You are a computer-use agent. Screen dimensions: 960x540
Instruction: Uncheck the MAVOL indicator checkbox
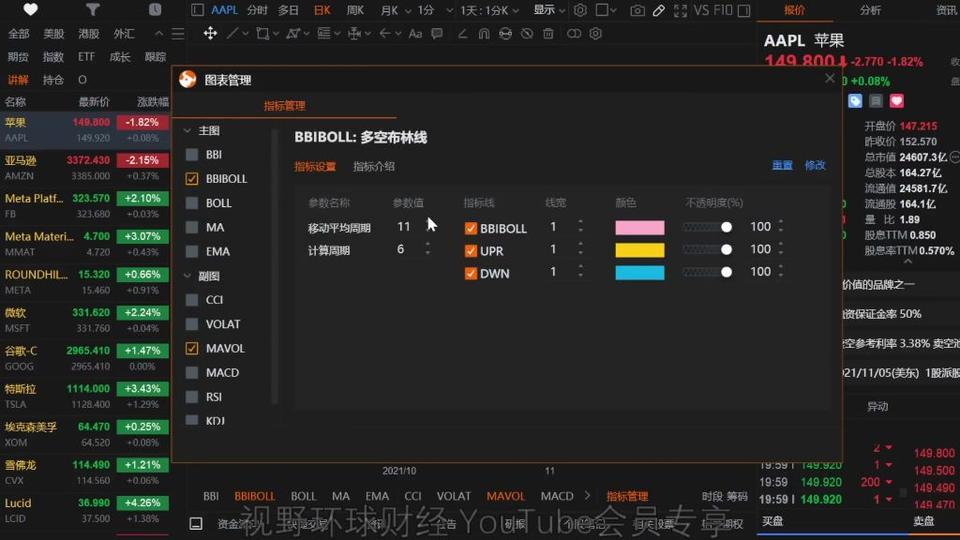192,348
